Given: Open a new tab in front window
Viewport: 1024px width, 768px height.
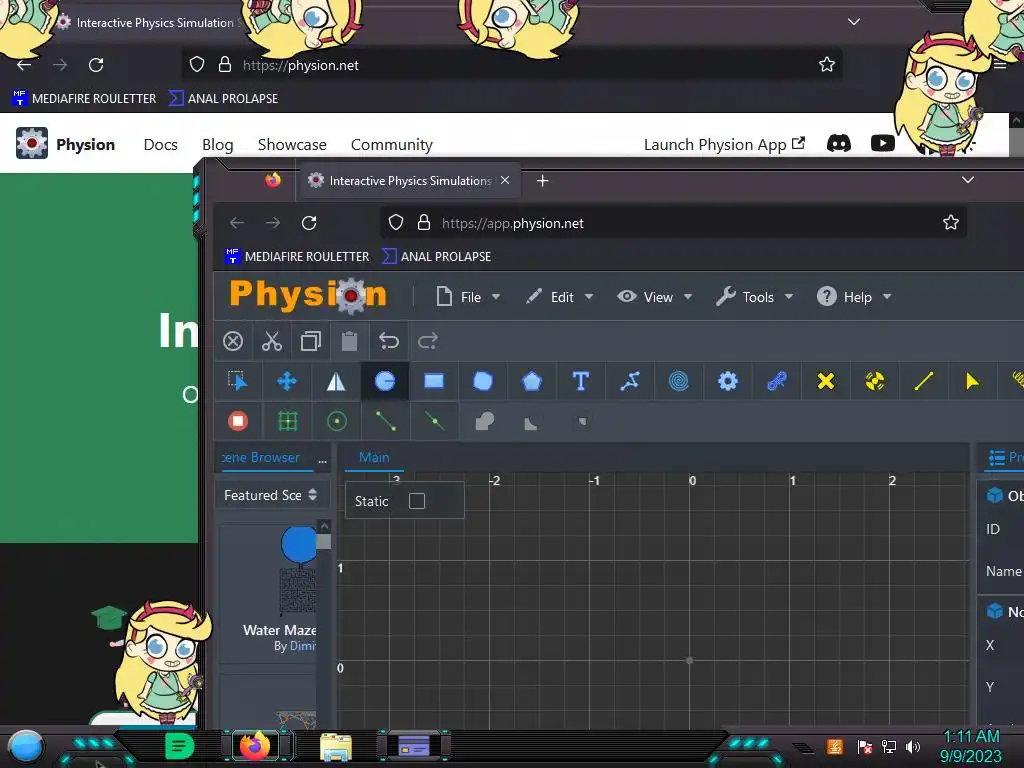Looking at the screenshot, I should tap(543, 180).
